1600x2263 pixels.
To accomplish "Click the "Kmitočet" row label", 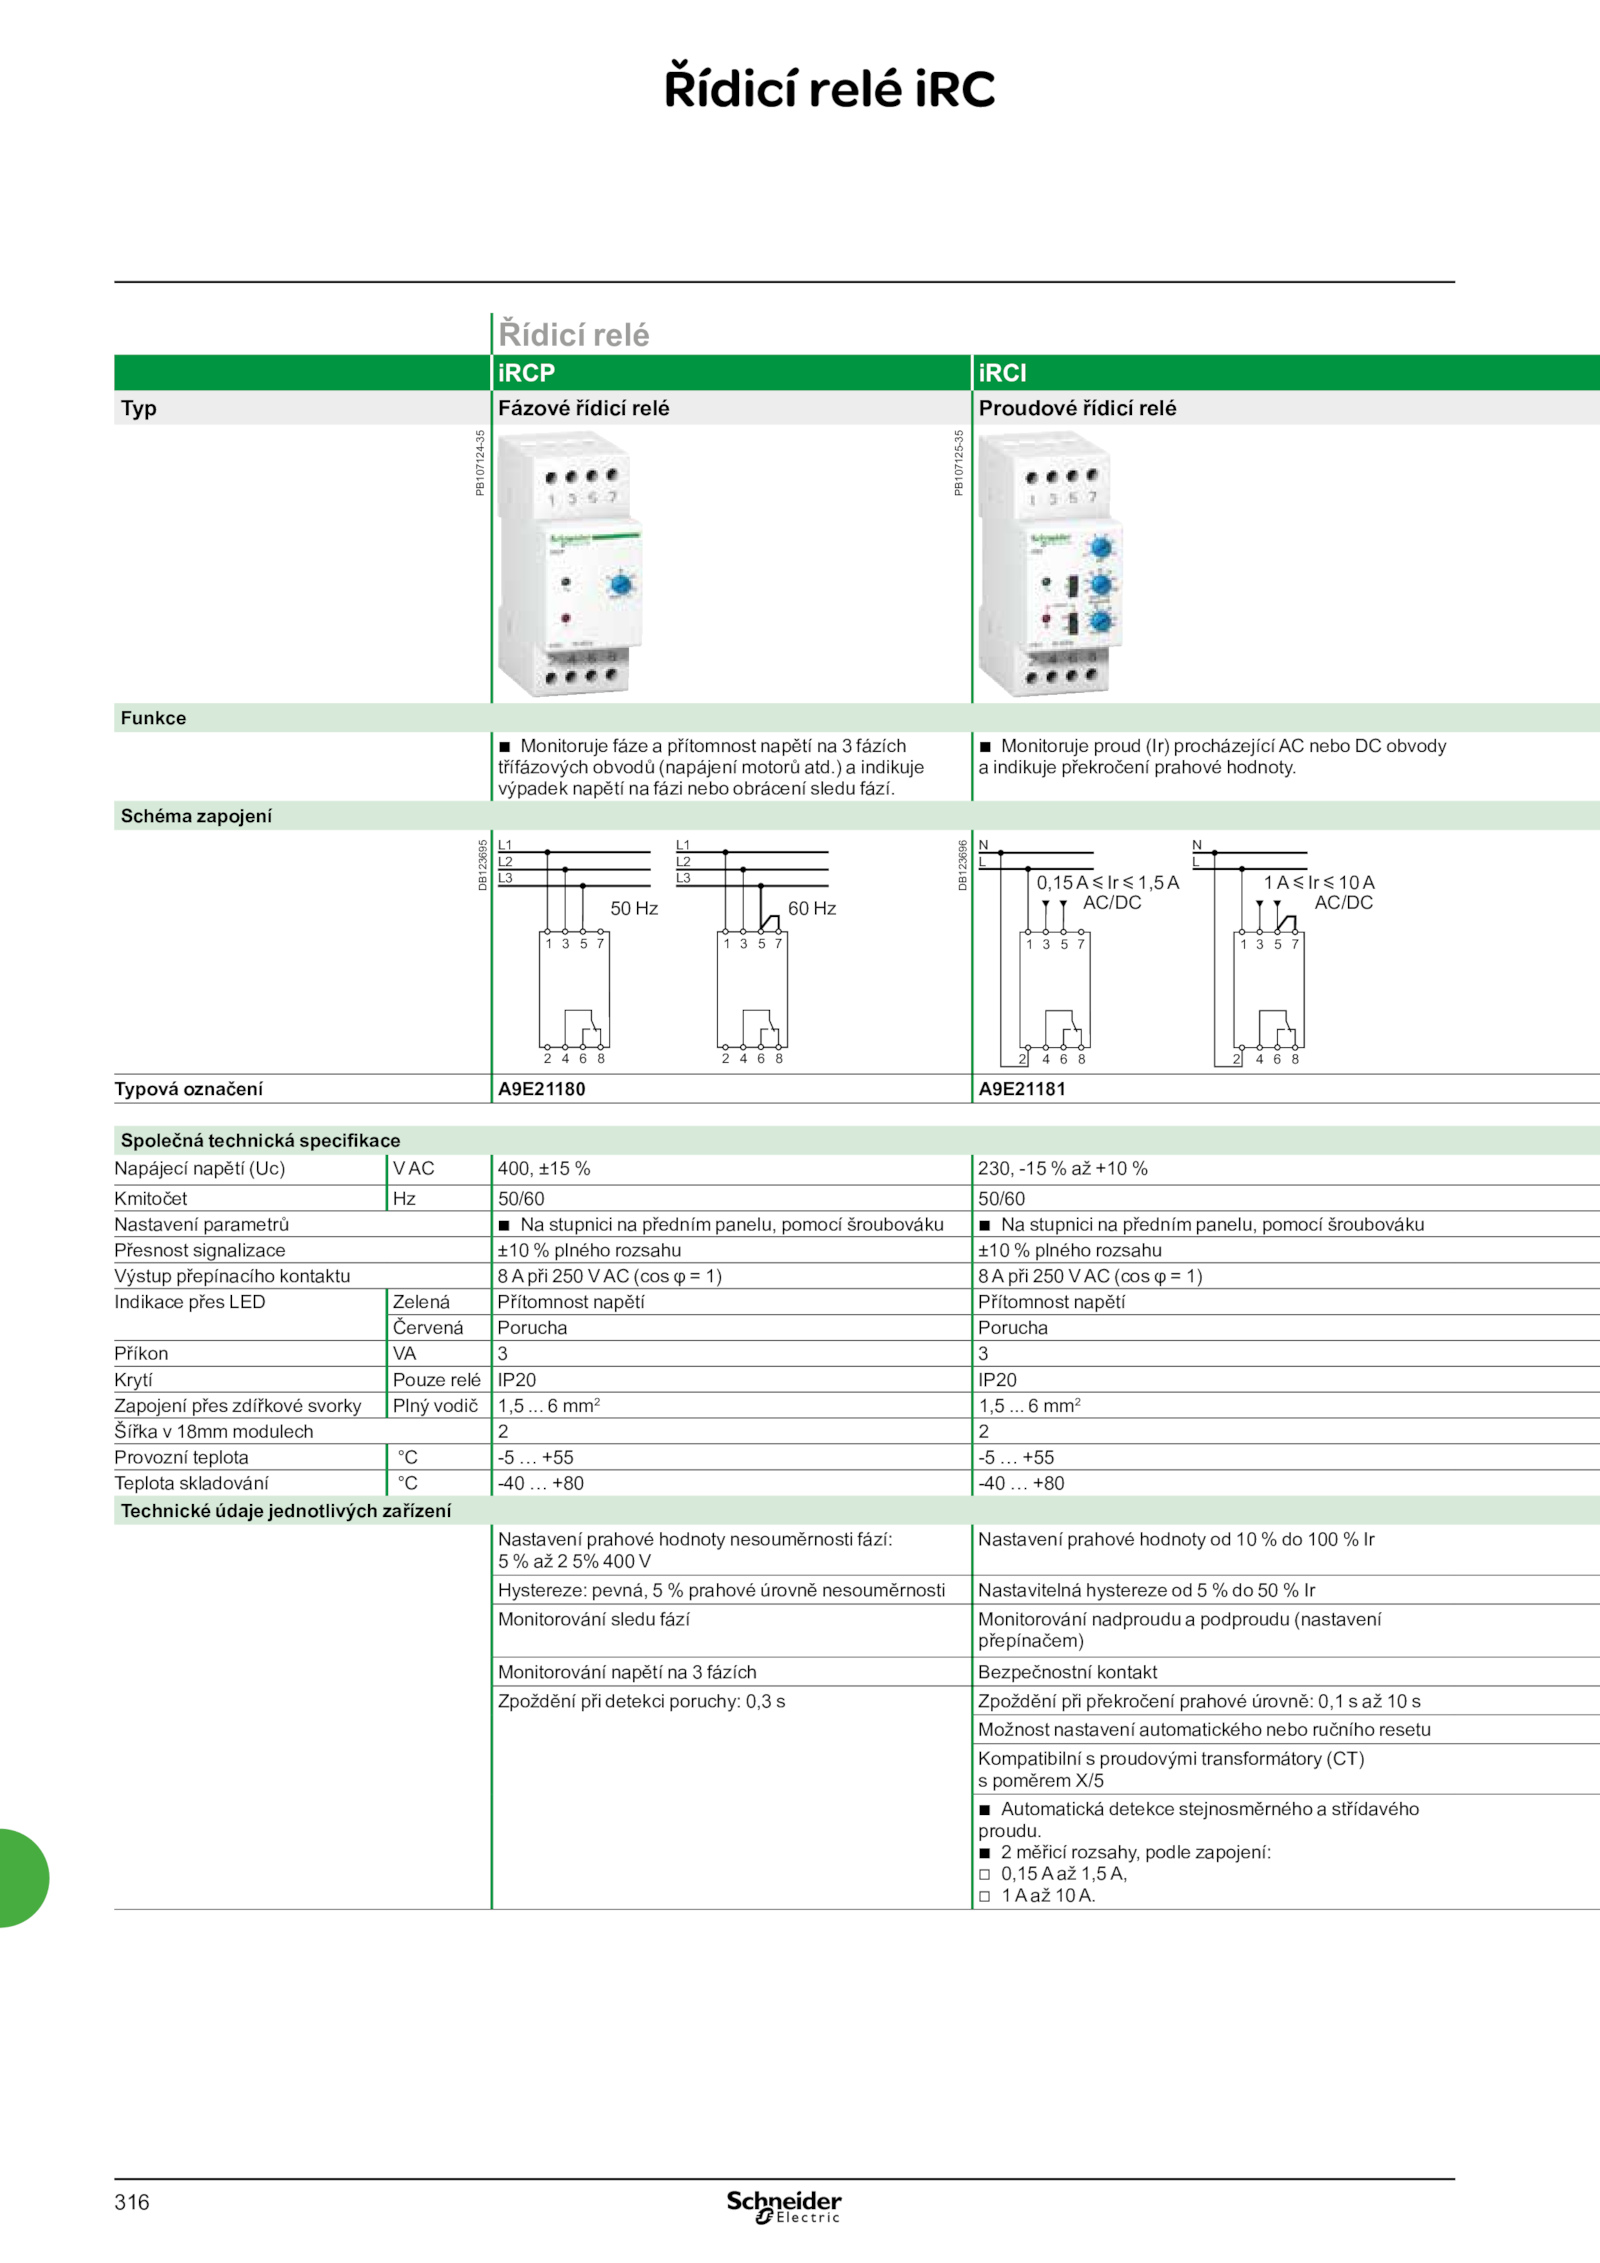I will click(151, 1198).
